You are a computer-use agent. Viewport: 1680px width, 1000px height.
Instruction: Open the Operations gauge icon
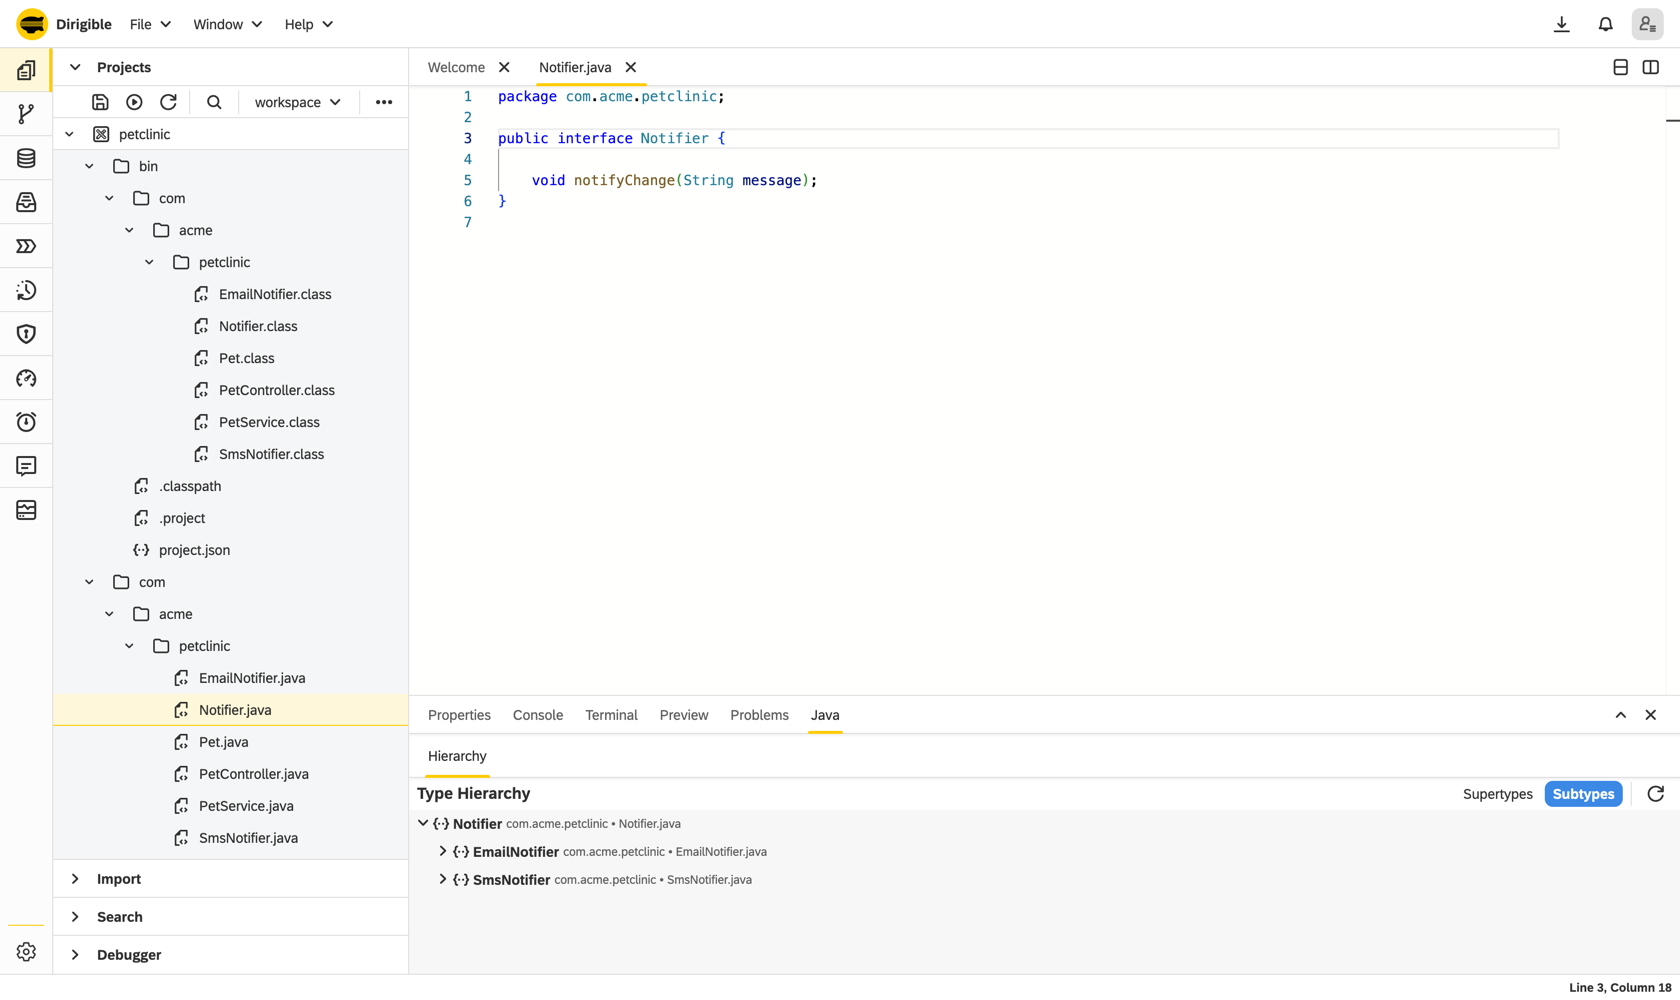pyautogui.click(x=26, y=378)
